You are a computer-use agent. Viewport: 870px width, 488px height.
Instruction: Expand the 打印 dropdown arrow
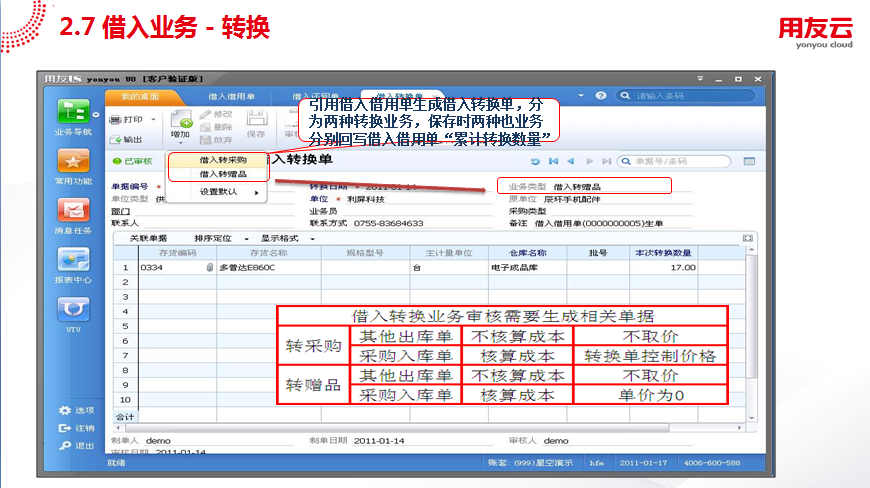pos(153,119)
